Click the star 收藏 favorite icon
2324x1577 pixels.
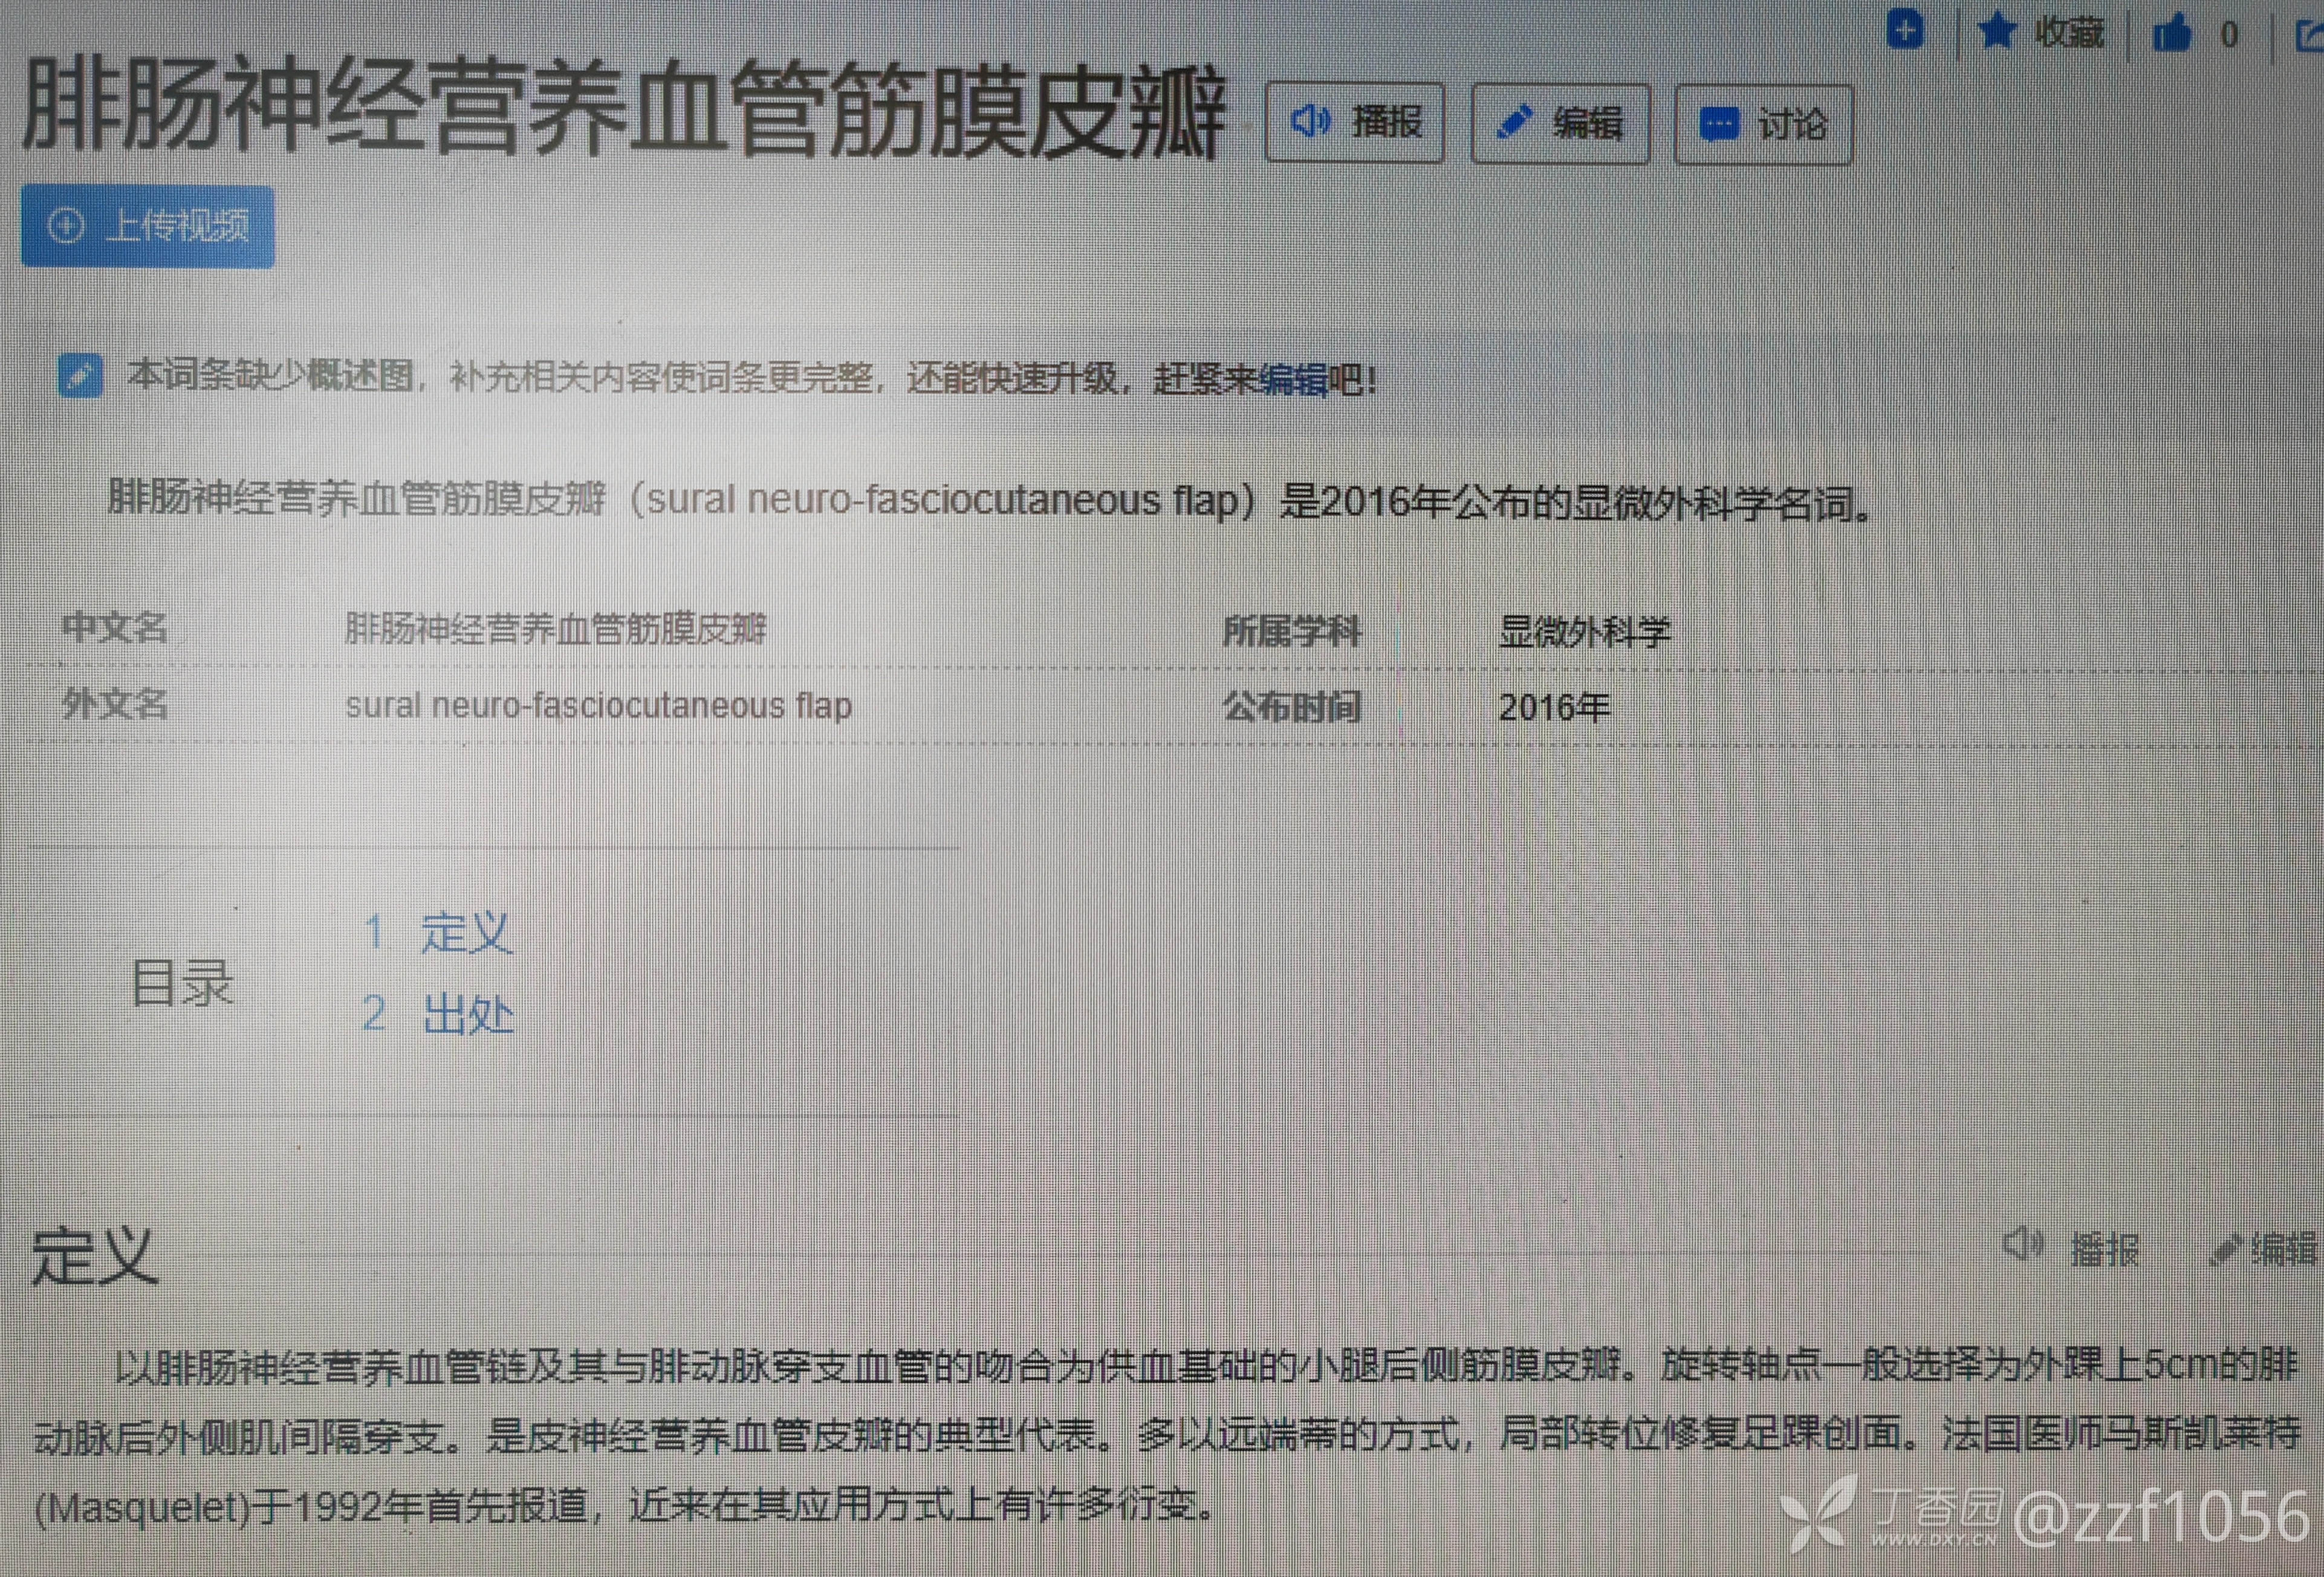click(x=1997, y=31)
